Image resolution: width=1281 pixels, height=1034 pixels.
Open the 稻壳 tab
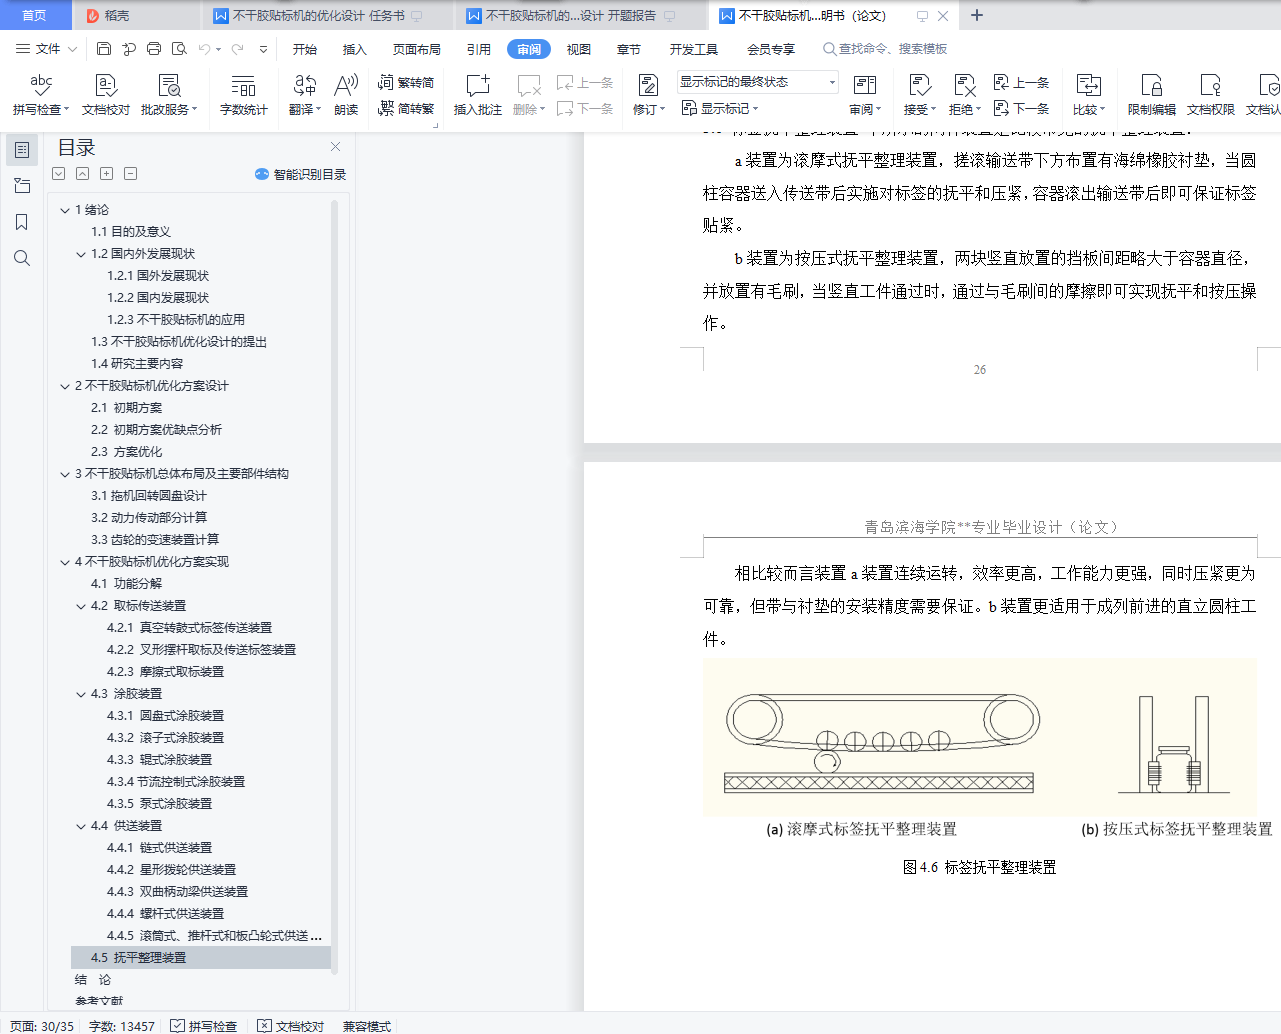coord(135,15)
